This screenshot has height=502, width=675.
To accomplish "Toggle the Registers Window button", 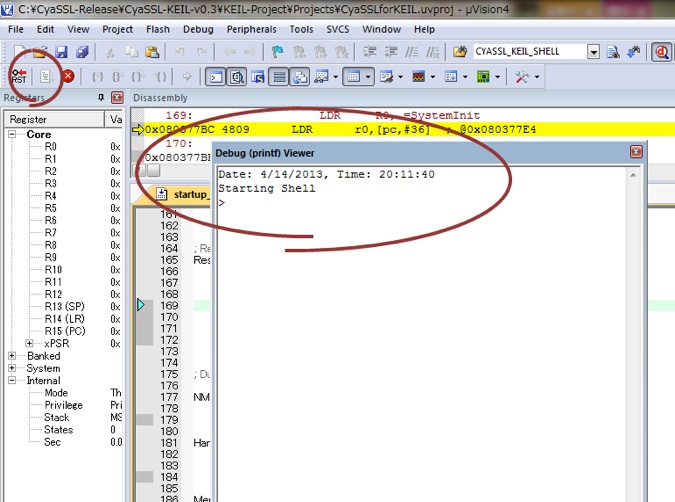I will [279, 77].
